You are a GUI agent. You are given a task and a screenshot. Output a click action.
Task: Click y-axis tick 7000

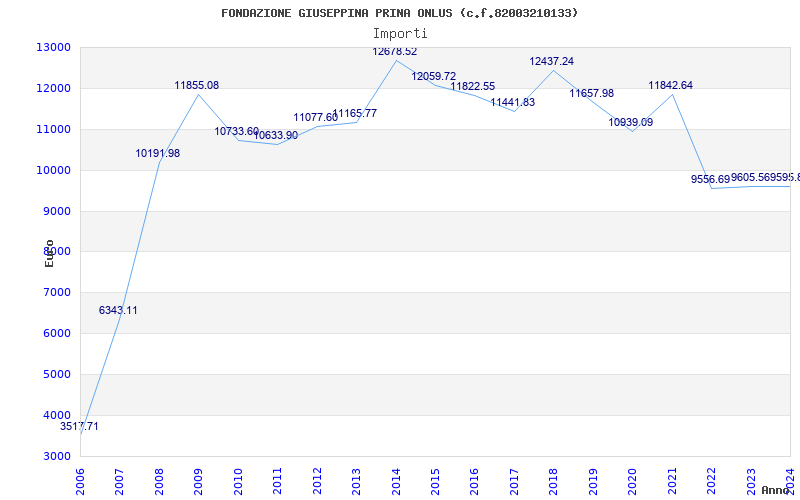[x=56, y=292]
